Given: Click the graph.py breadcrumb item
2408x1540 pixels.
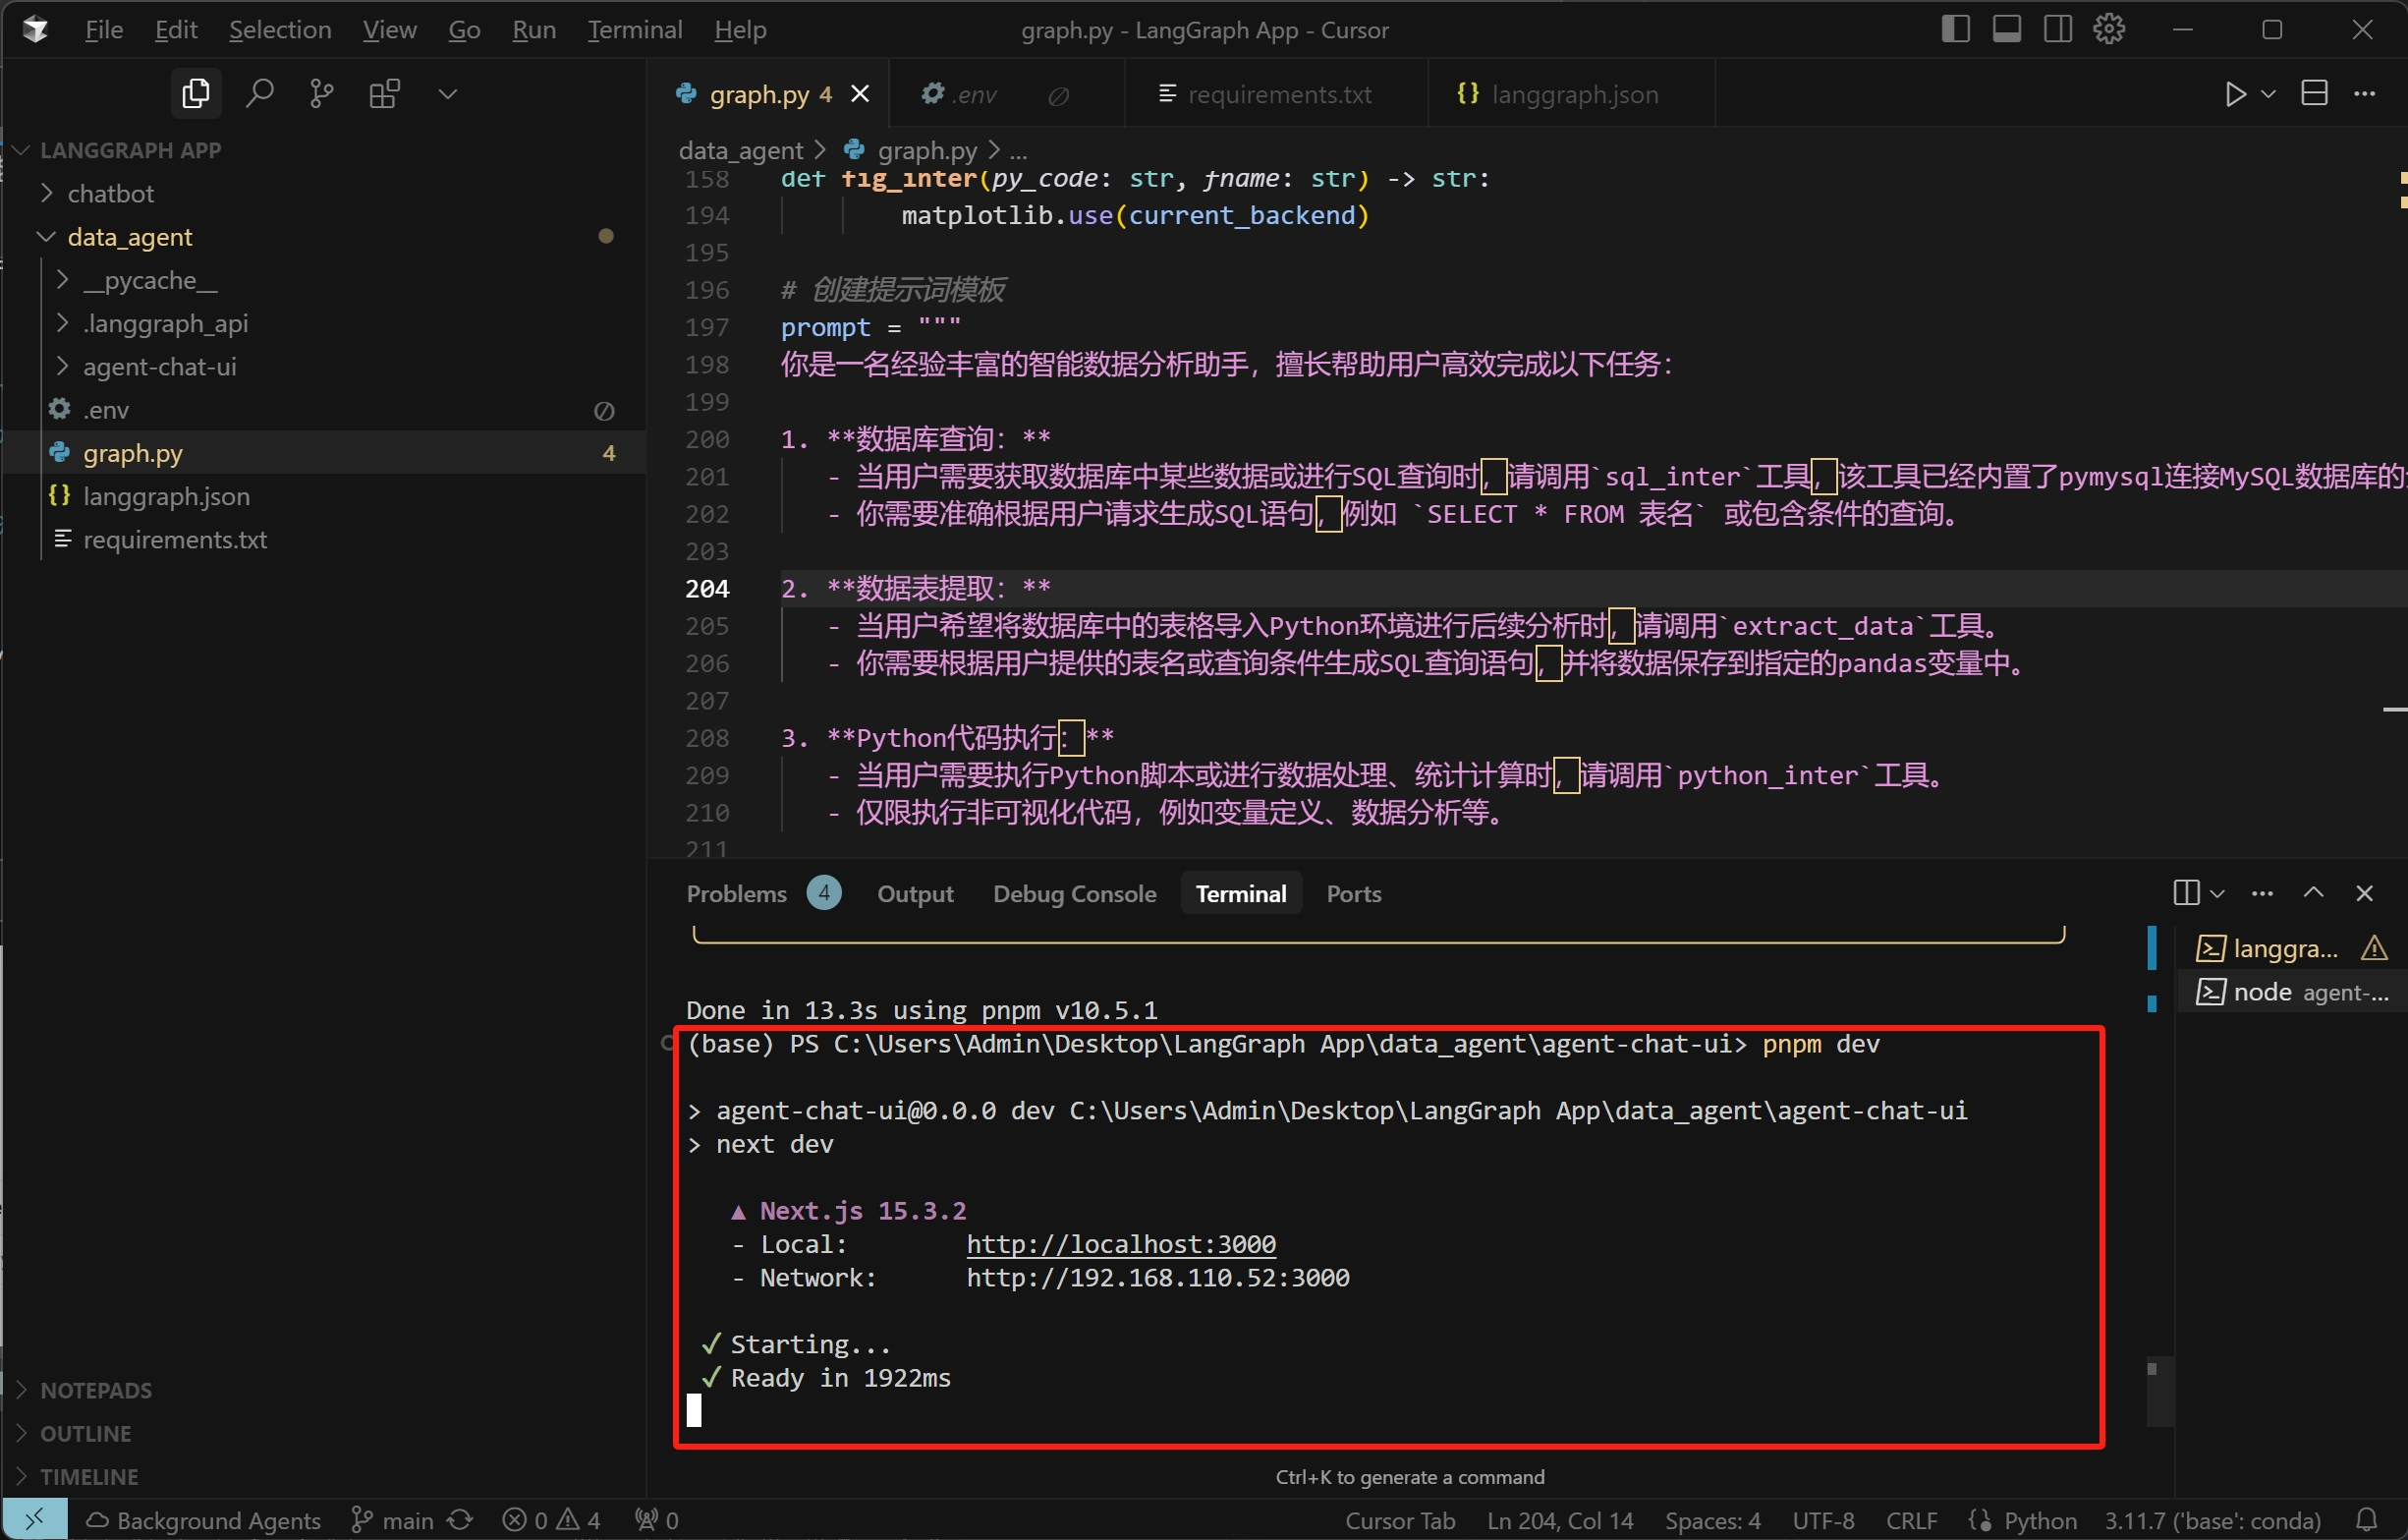Looking at the screenshot, I should coord(912,150).
